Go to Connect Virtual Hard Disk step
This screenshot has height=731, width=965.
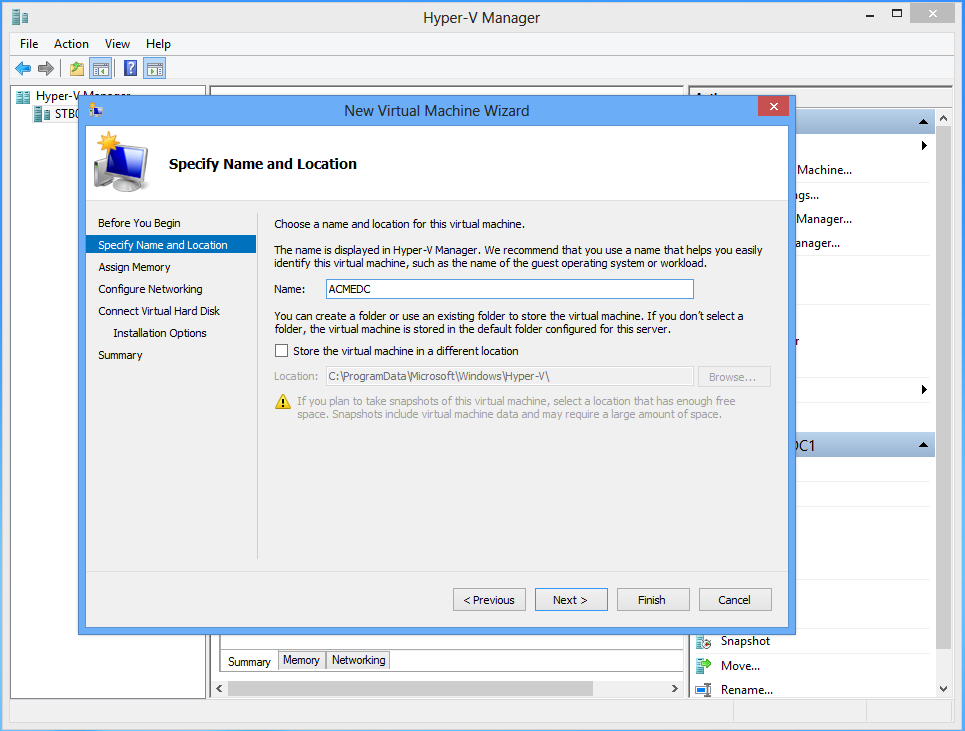tap(159, 311)
